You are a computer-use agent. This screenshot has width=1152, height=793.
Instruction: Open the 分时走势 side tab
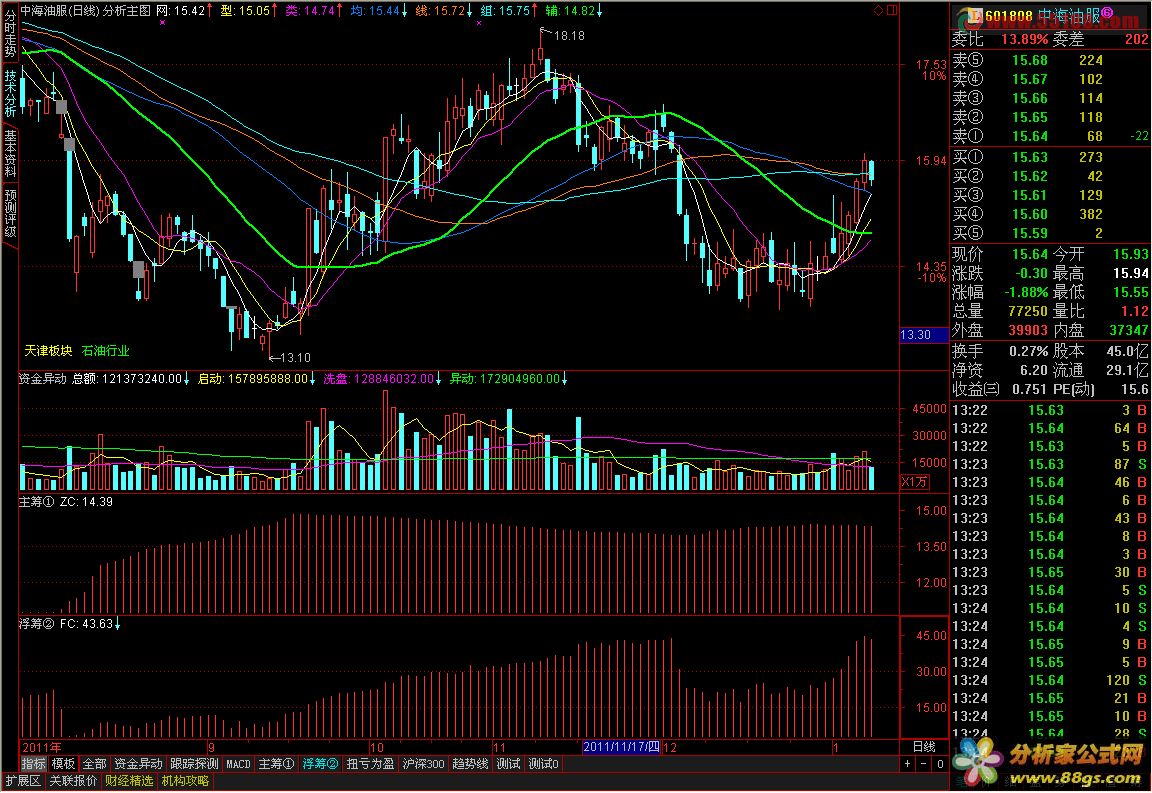10,33
